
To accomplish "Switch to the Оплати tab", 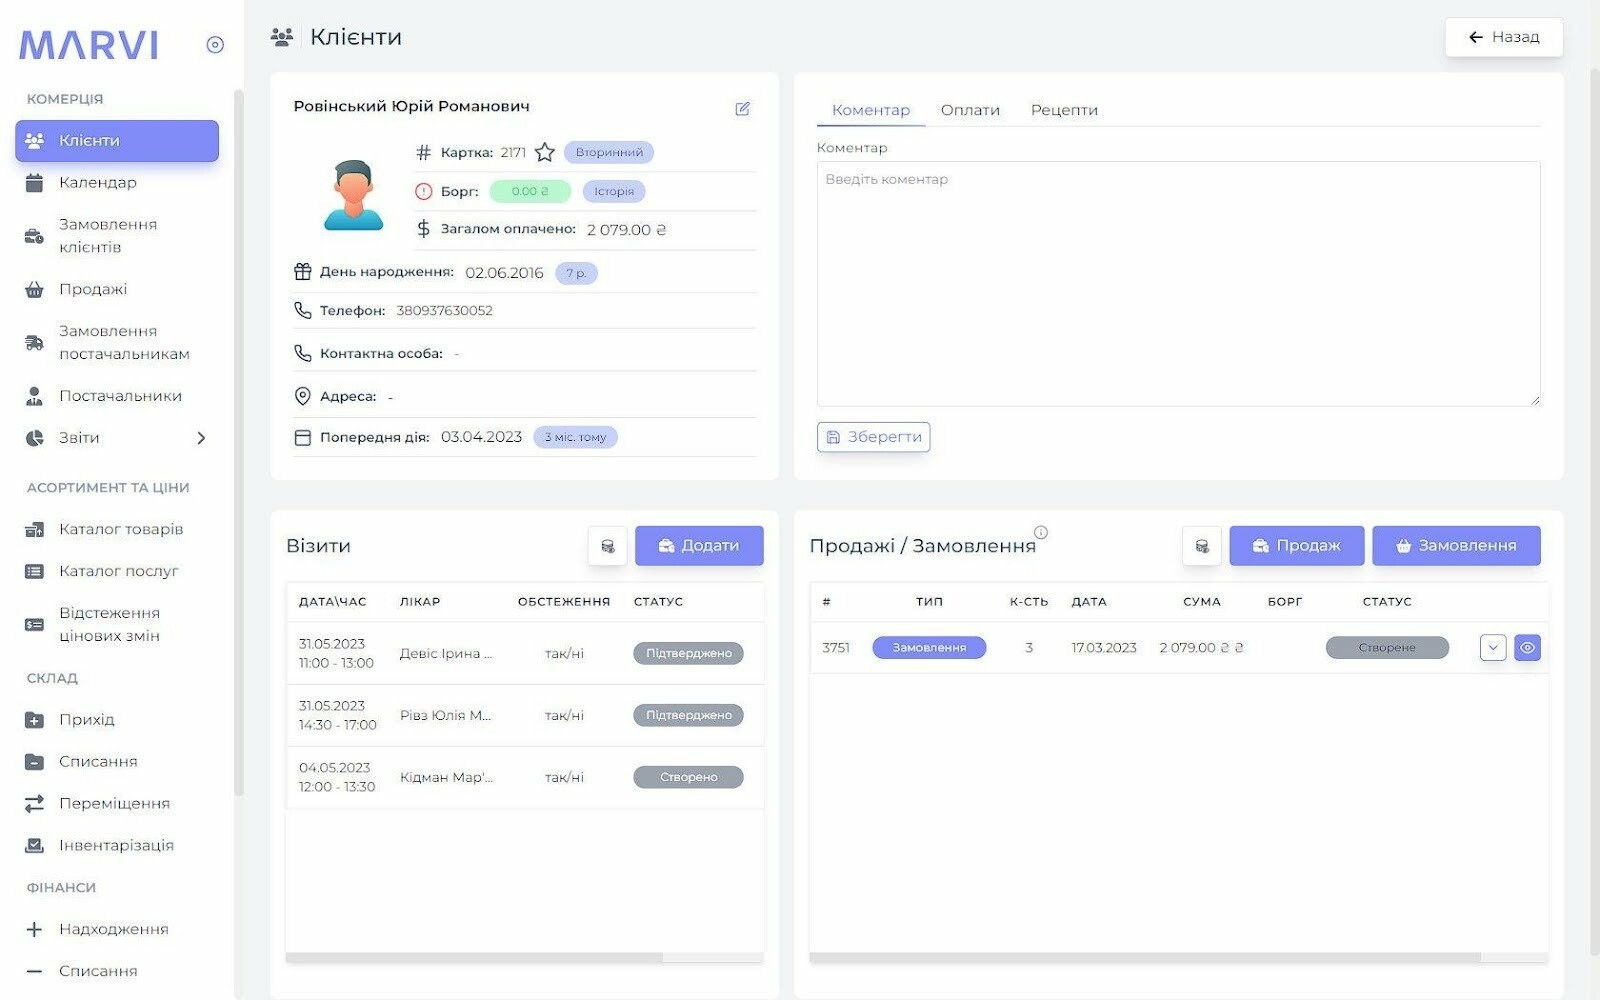I will point(969,110).
